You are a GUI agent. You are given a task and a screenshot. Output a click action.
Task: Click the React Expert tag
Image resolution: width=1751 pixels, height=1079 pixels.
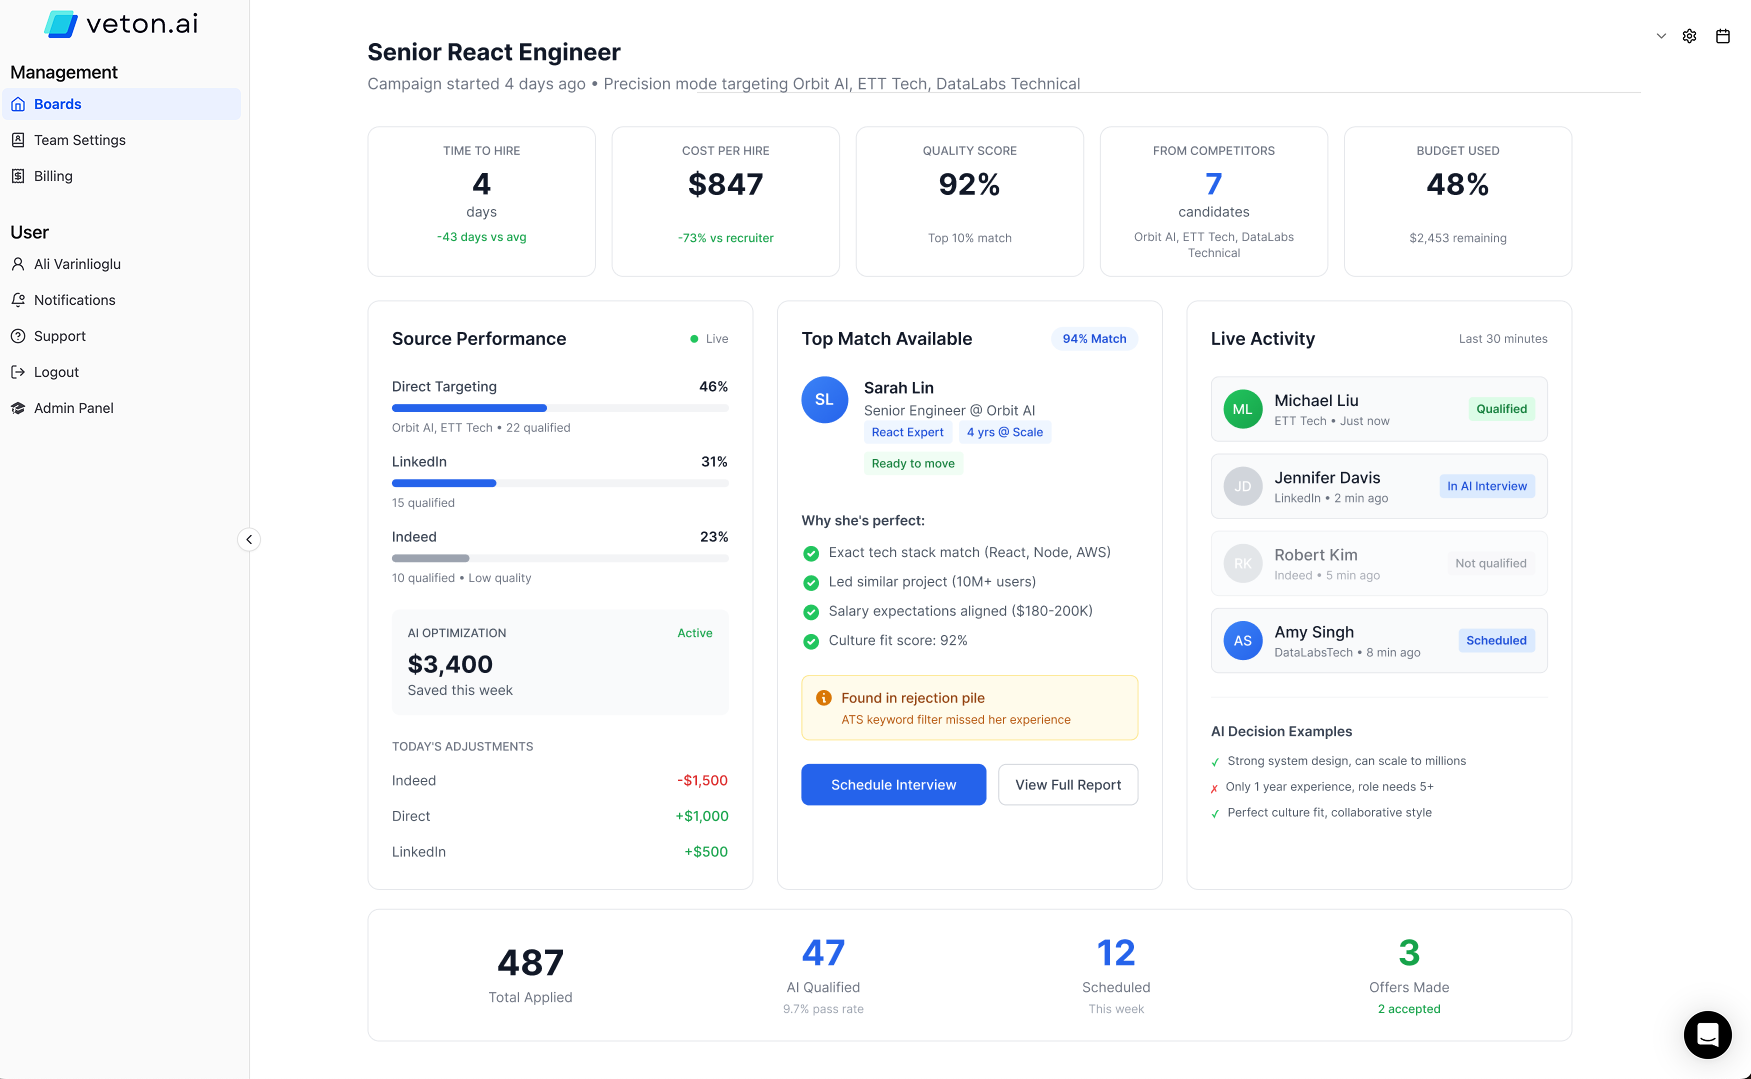pyautogui.click(x=907, y=432)
